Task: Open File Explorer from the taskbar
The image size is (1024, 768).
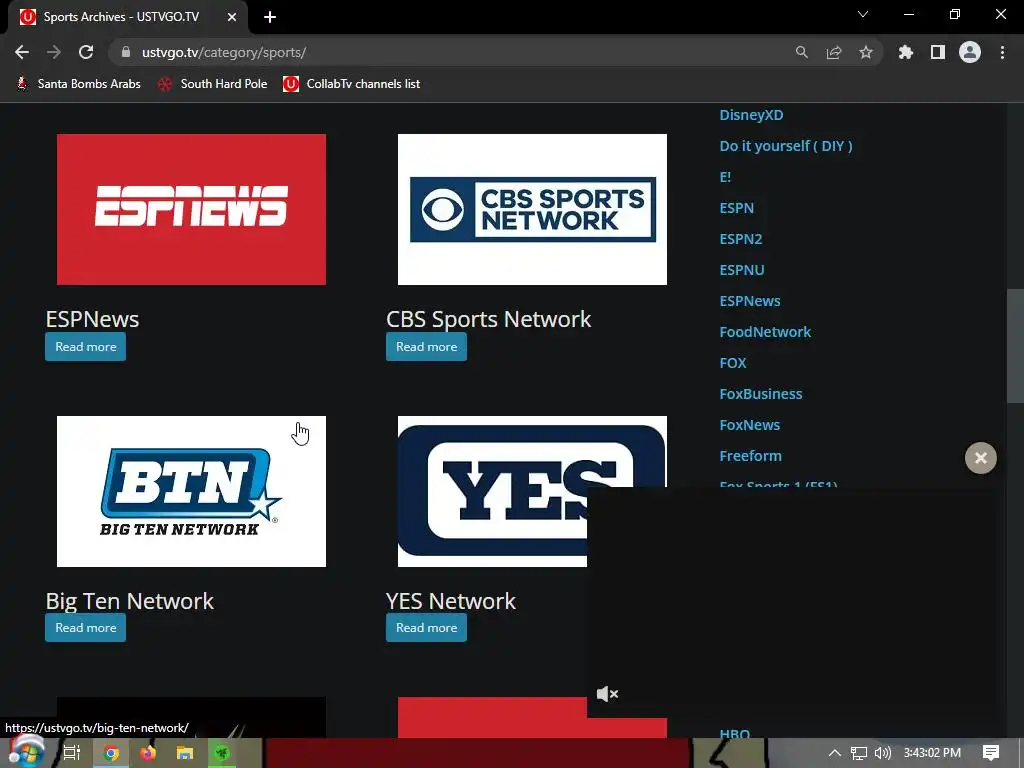Action: 185,753
